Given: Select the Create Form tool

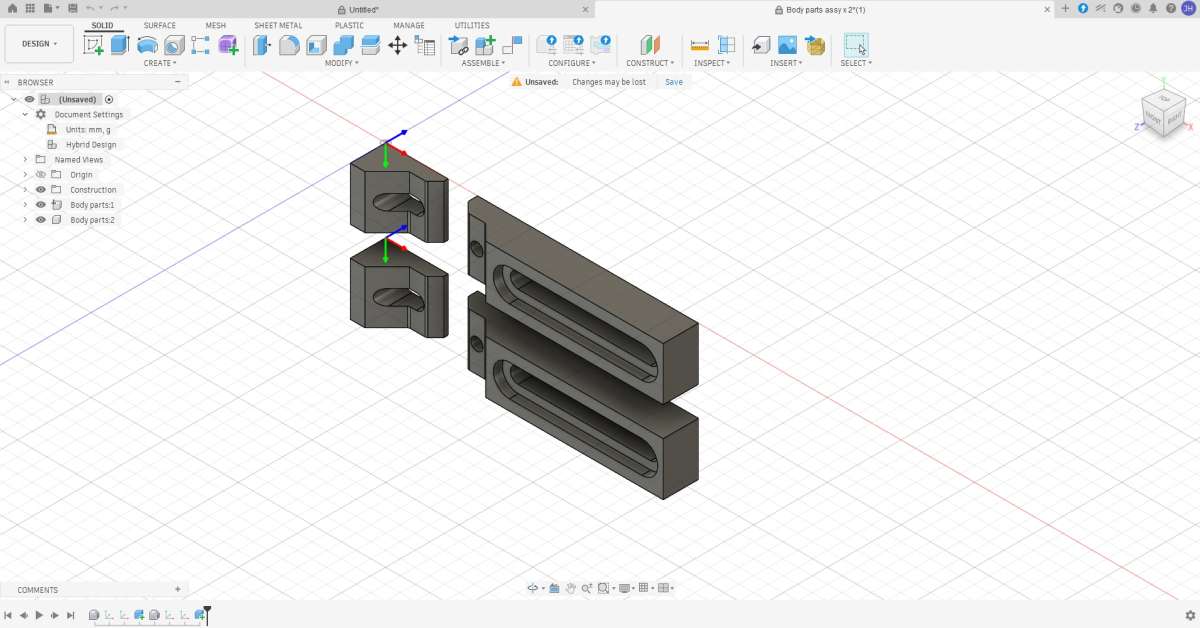Looking at the screenshot, I should click(x=228, y=45).
